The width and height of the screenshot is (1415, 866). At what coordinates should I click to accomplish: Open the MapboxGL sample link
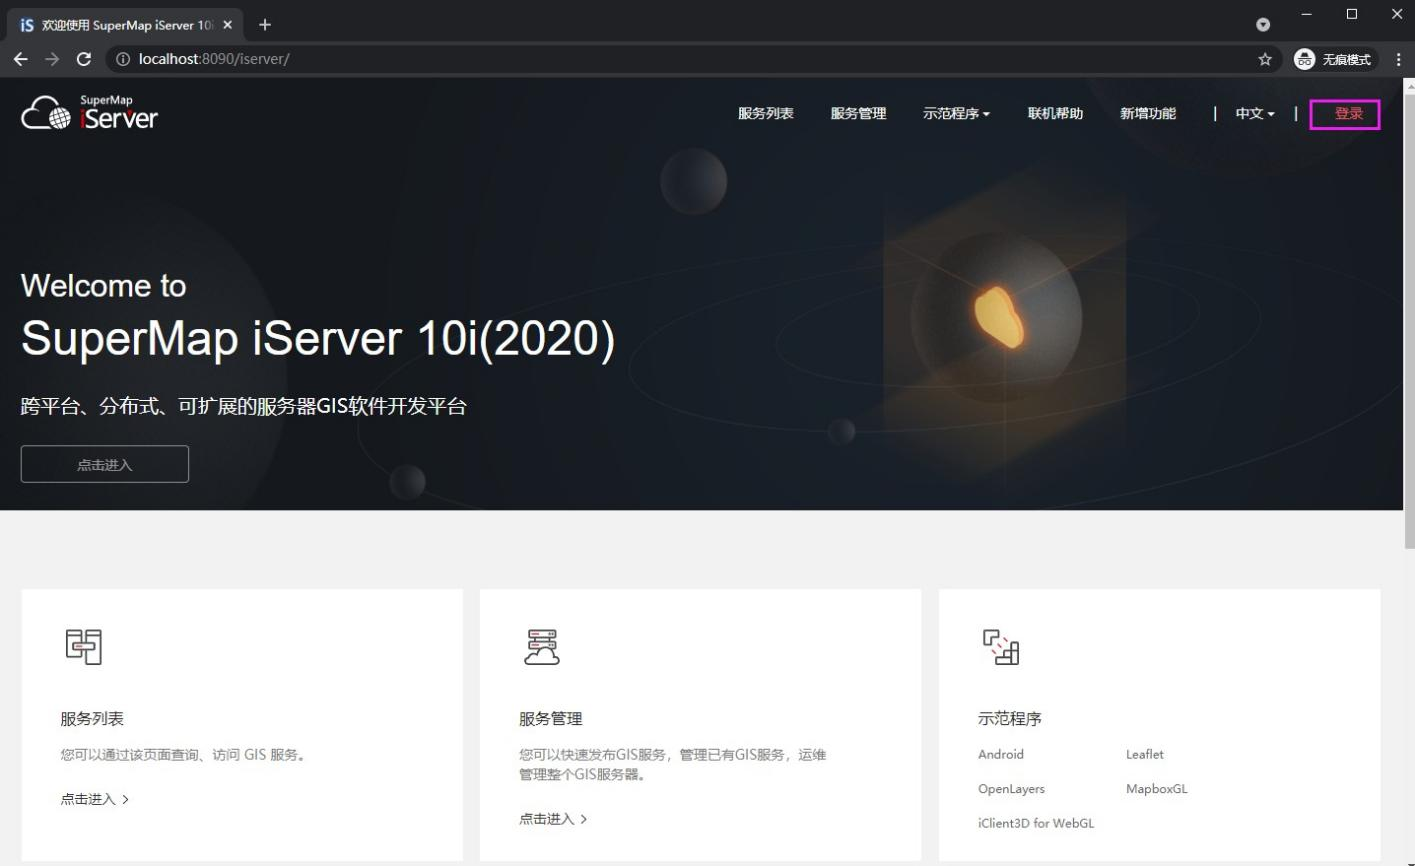(x=1157, y=789)
